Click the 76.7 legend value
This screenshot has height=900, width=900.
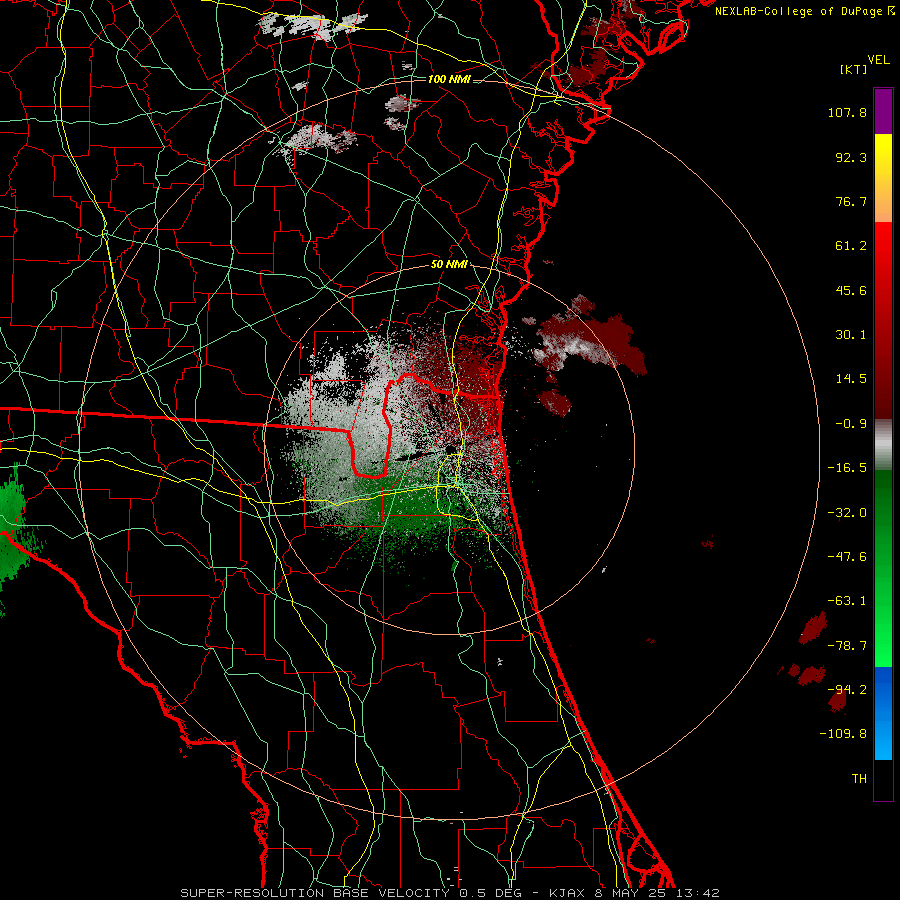(x=851, y=201)
